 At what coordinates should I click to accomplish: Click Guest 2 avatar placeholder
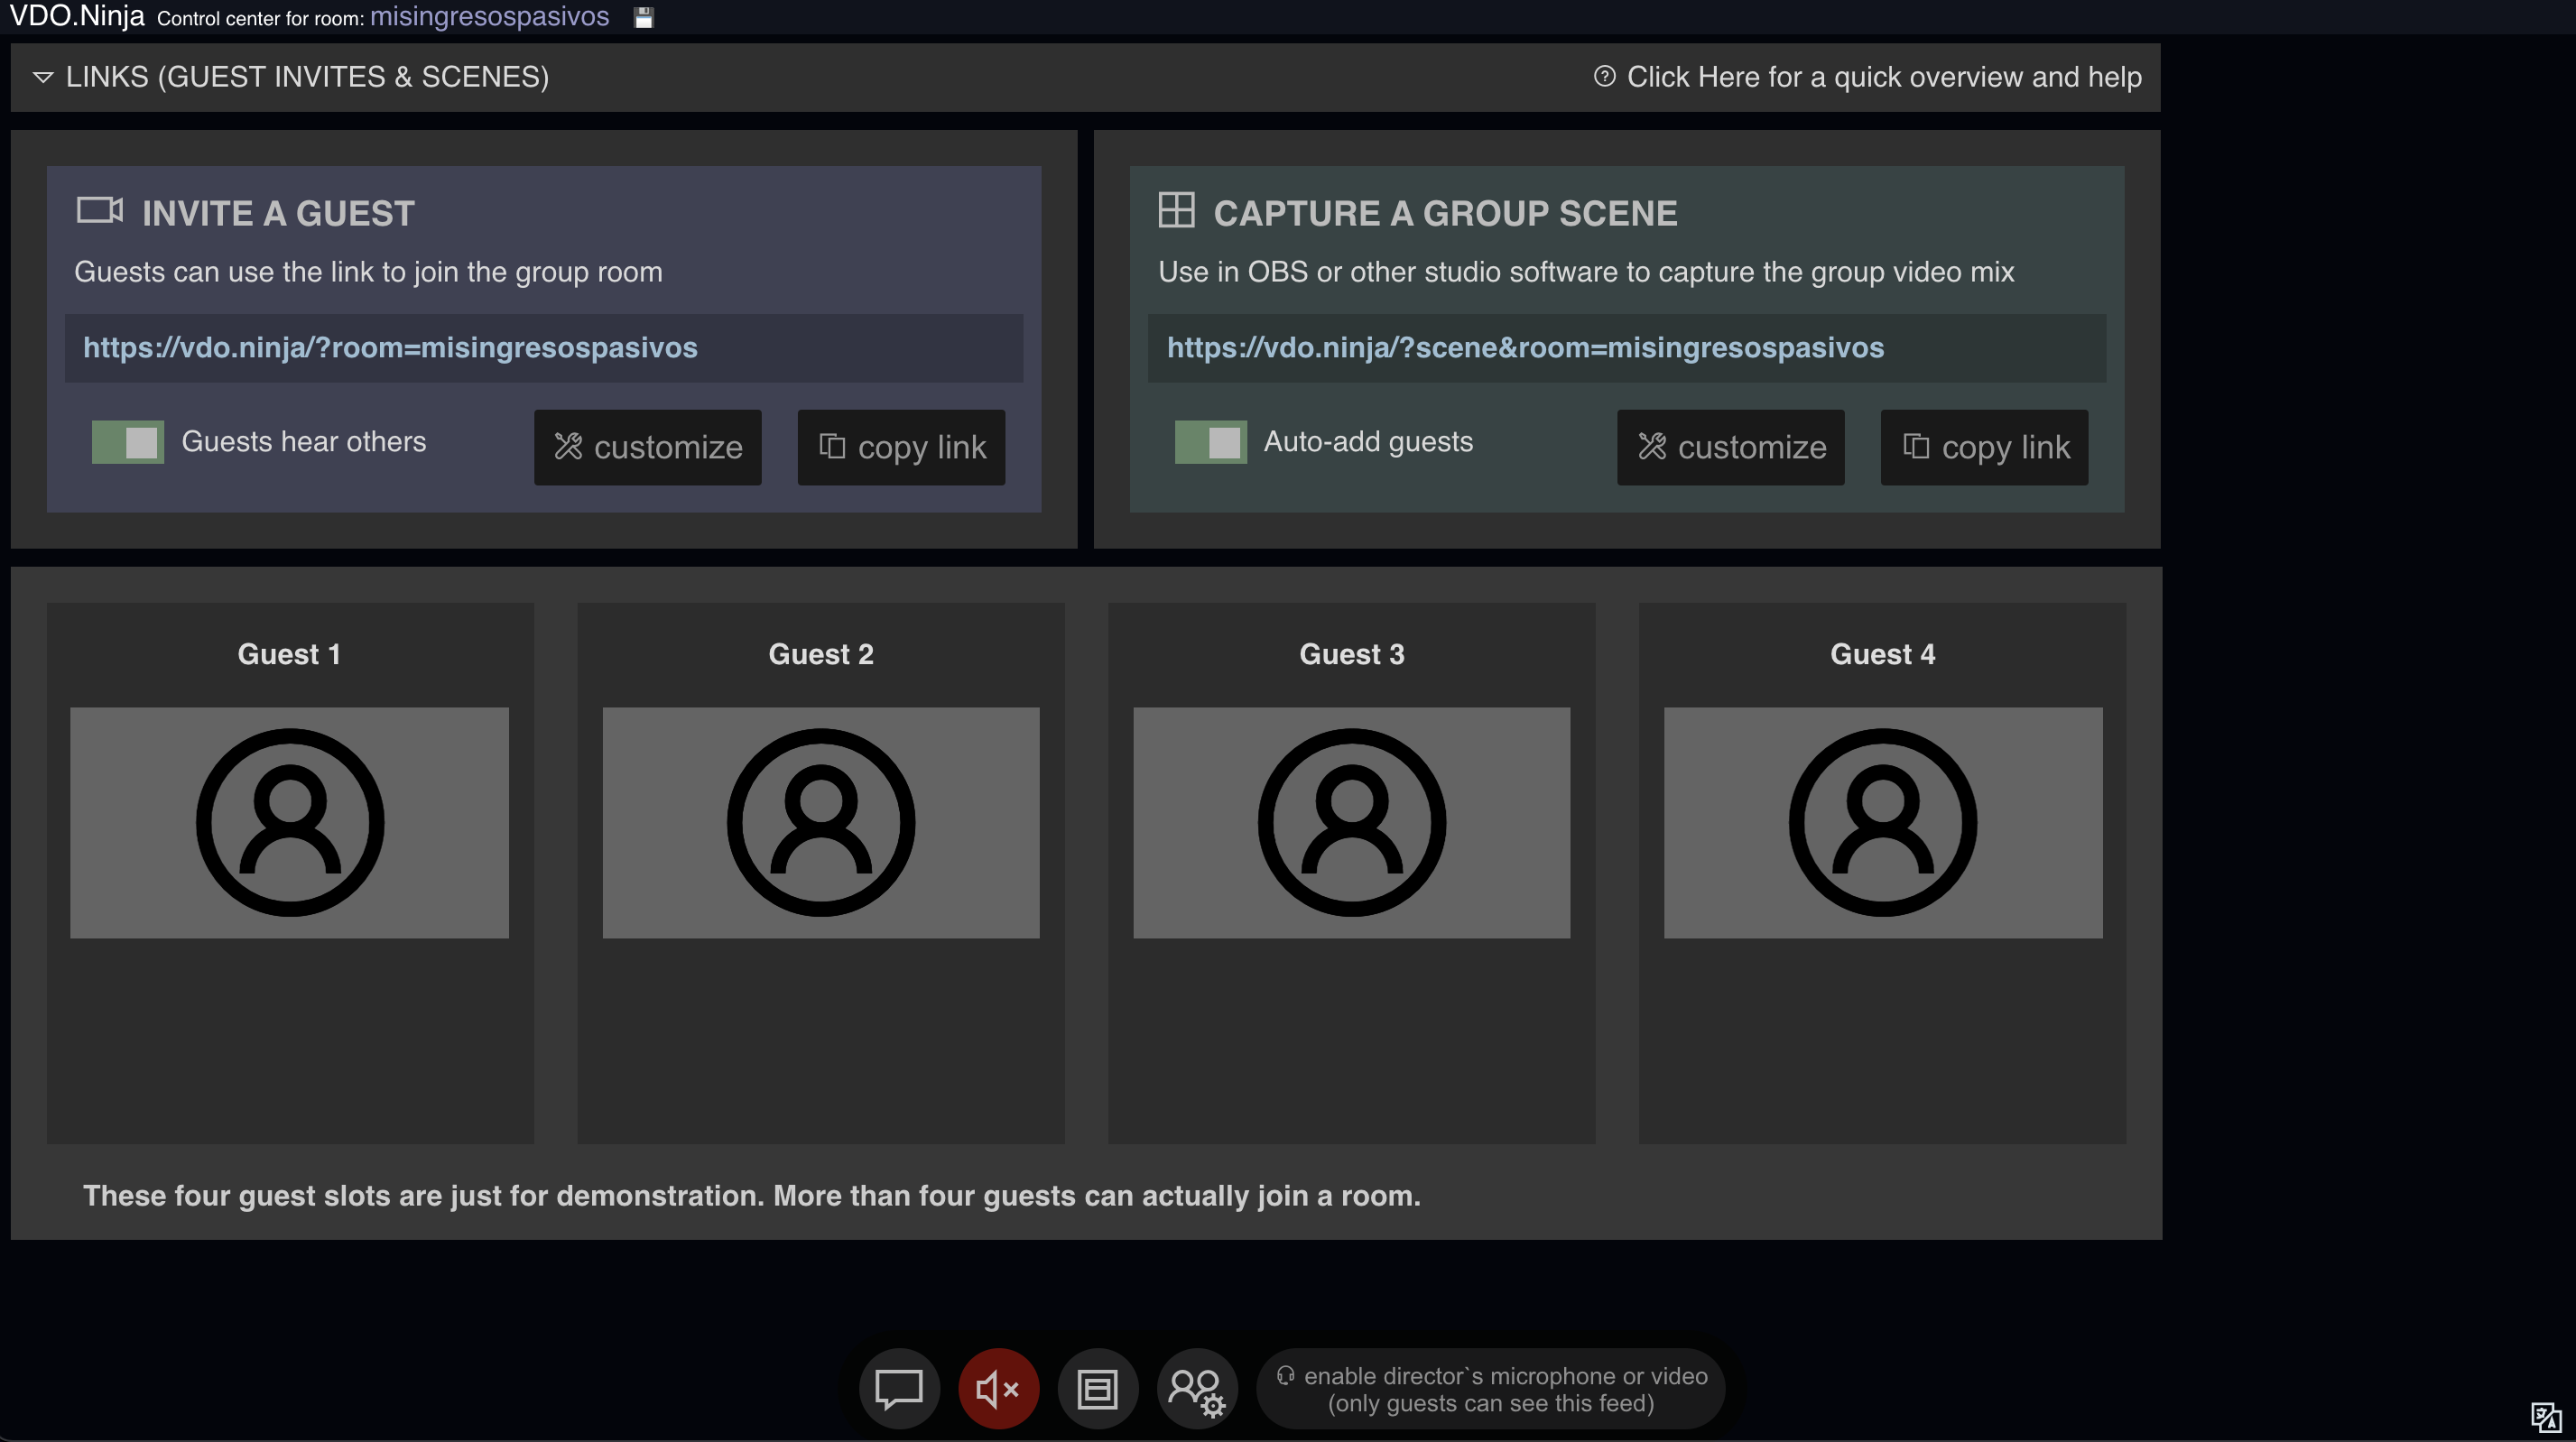820,822
